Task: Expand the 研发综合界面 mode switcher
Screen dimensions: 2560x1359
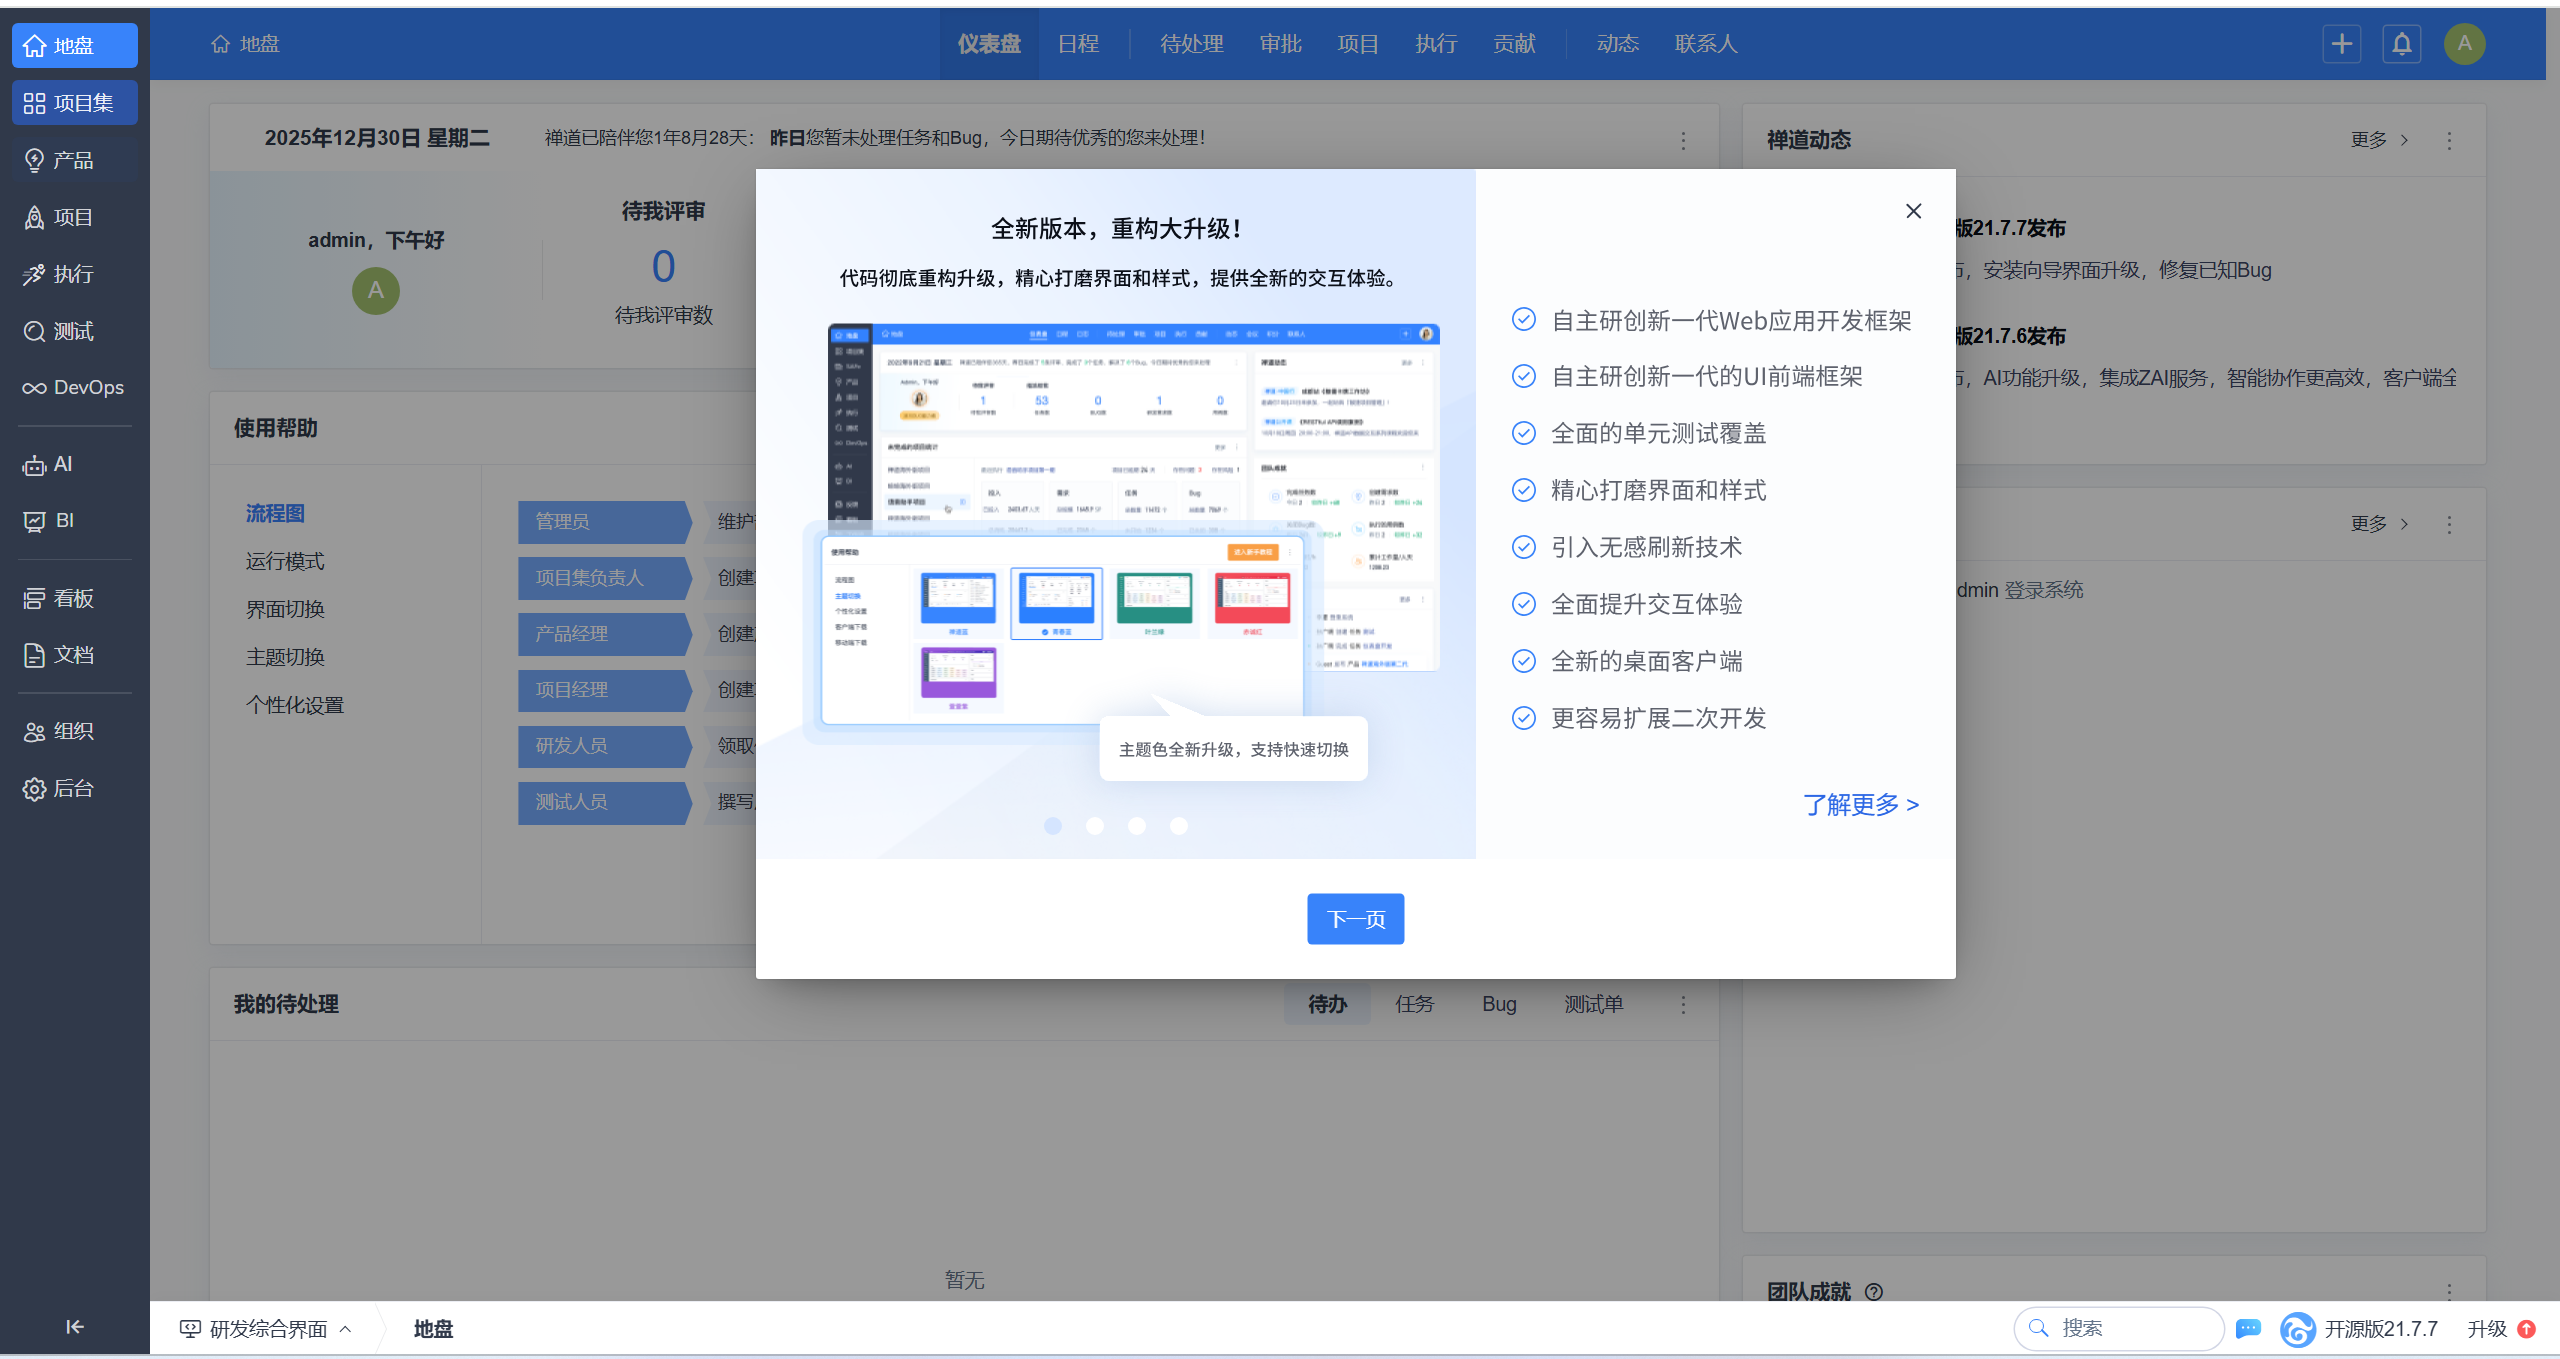Action: (266, 1329)
